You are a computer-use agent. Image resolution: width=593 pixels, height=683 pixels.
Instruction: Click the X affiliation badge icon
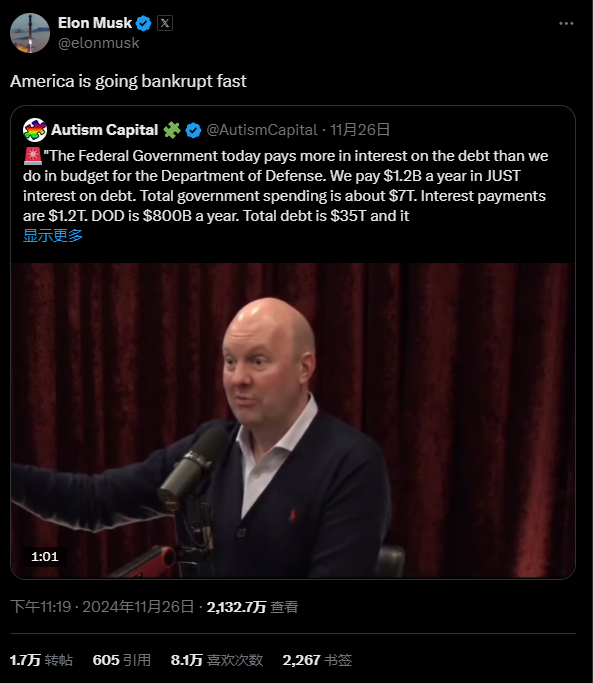165,23
